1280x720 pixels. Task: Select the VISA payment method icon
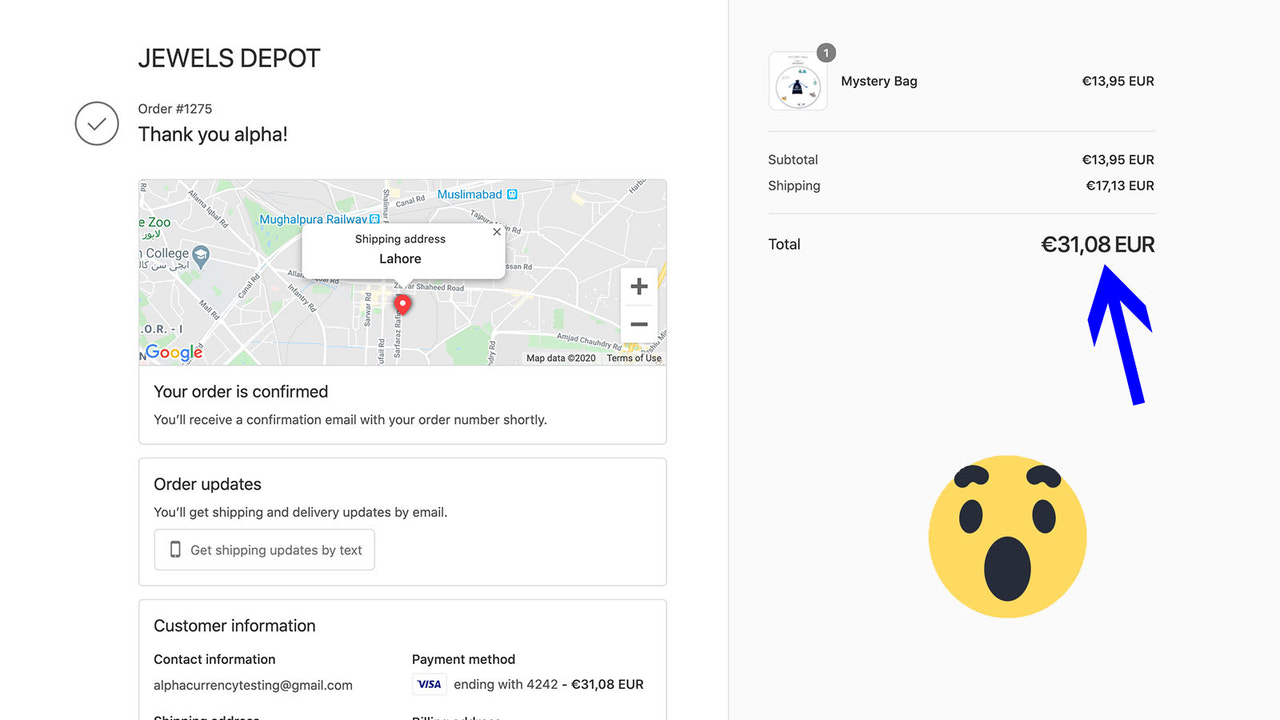[x=428, y=684]
